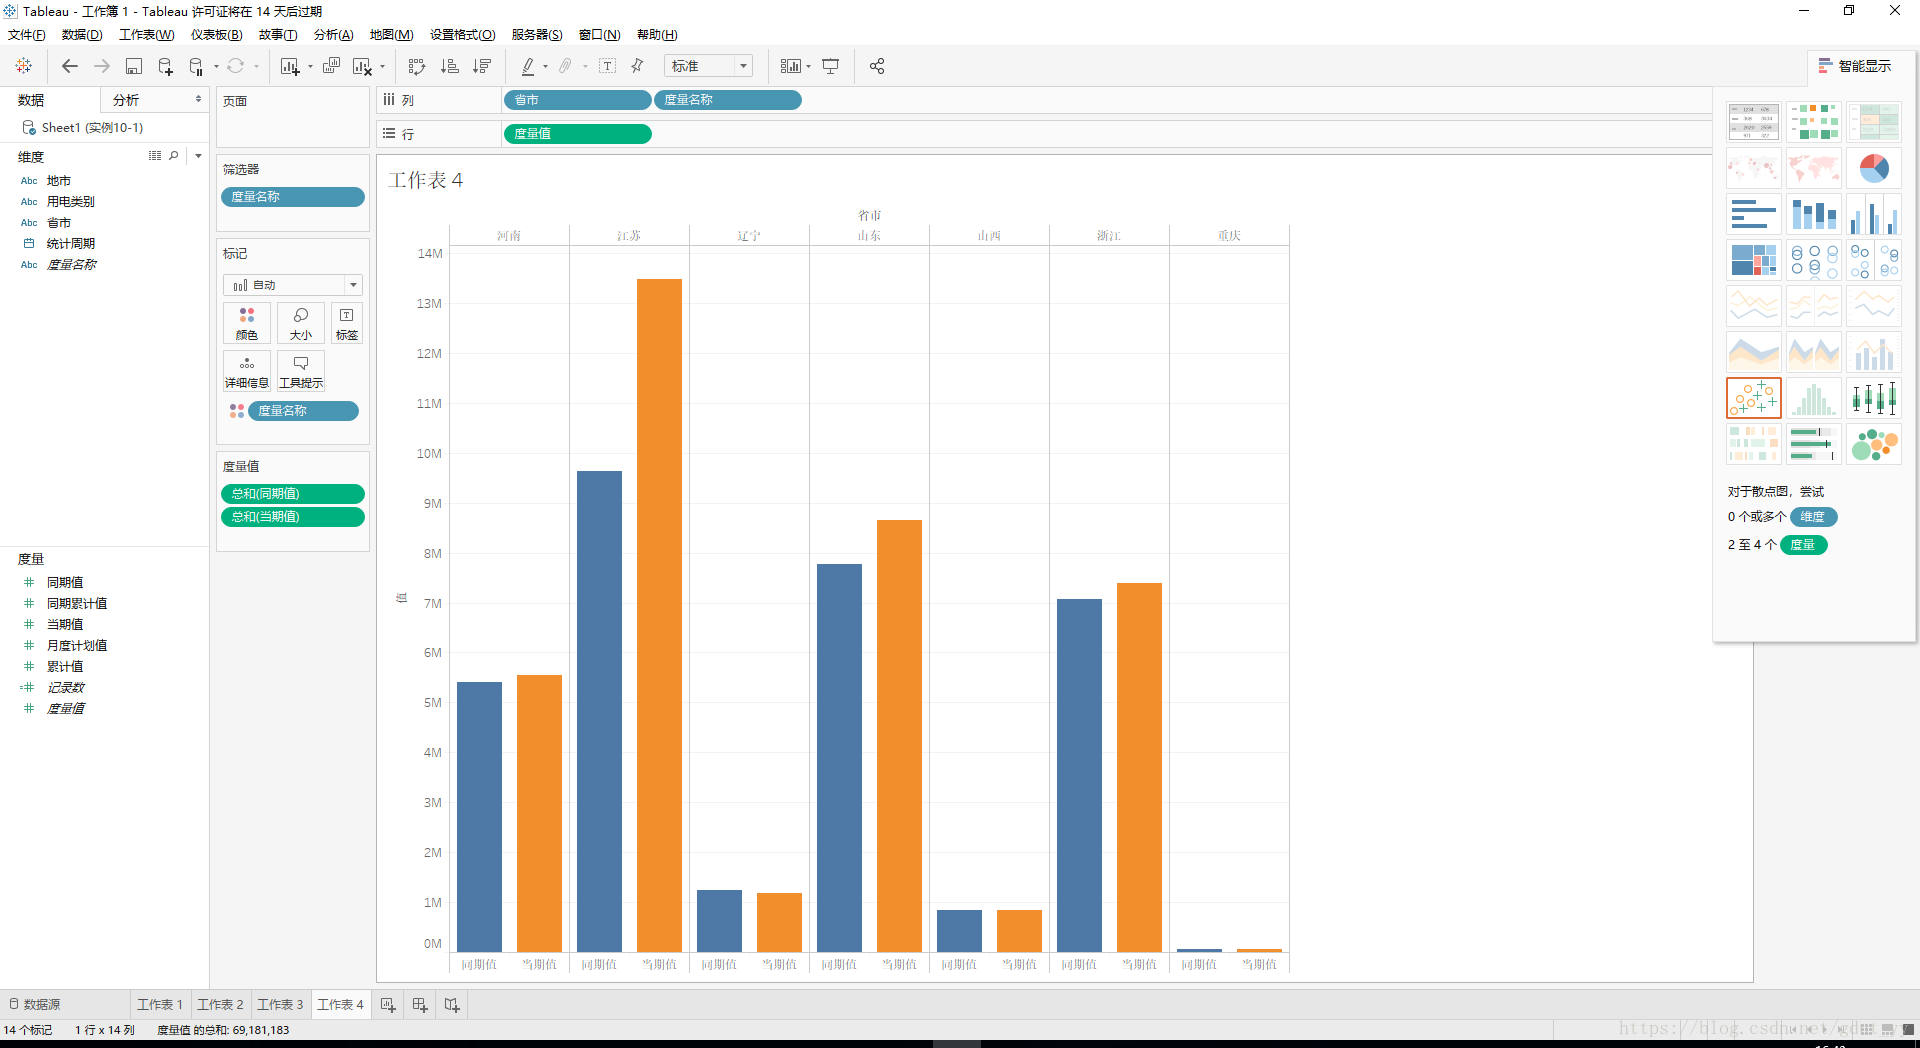The image size is (1920, 1048).
Task: Open the dropdown arrow beside new worksheet icon
Action: [310, 67]
